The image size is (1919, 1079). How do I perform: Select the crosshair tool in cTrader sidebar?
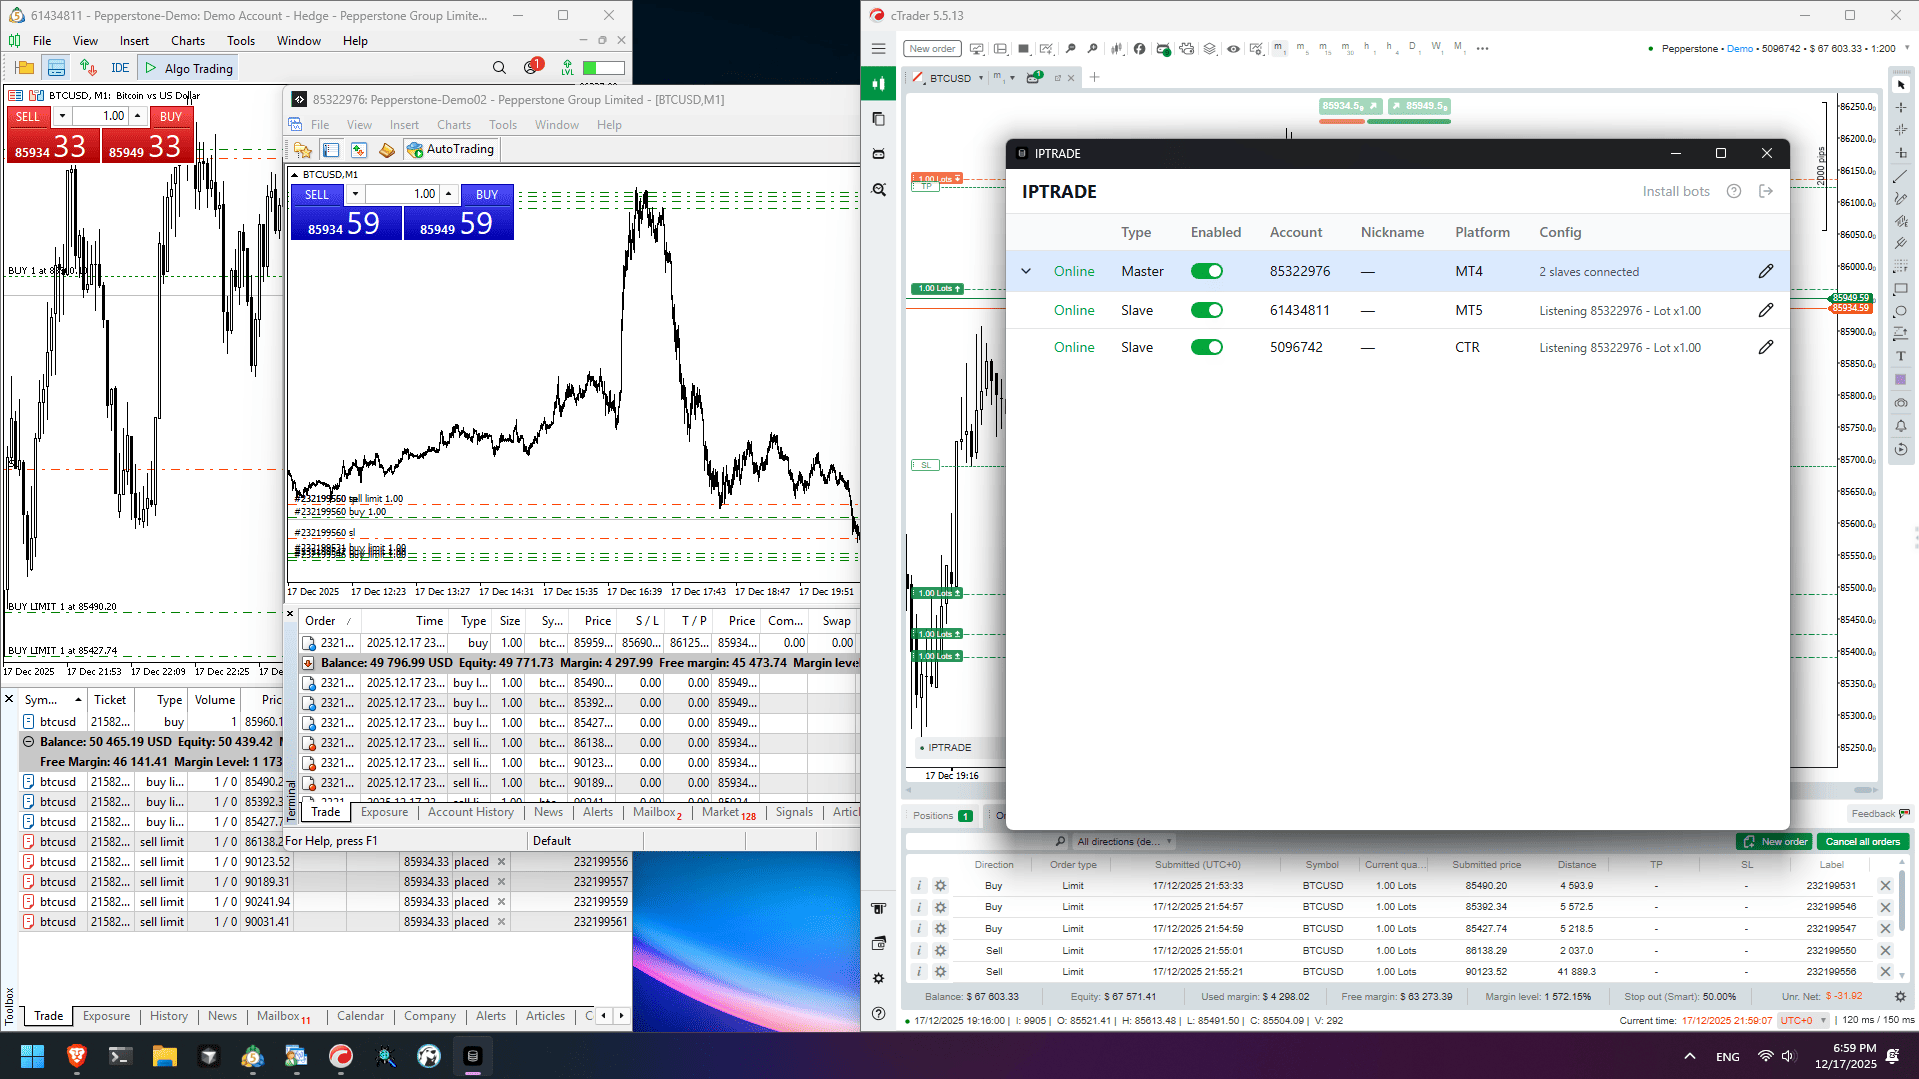(1901, 108)
